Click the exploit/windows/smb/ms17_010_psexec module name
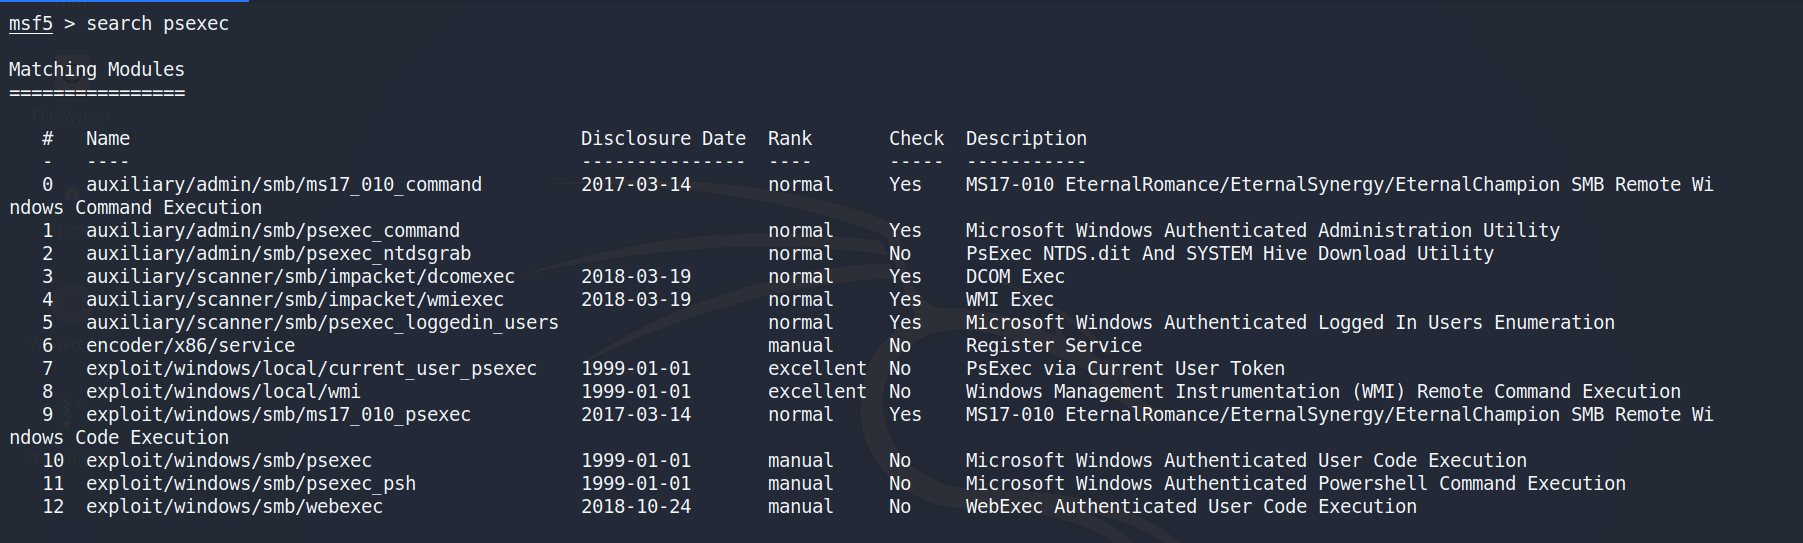The image size is (1803, 543). (278, 414)
